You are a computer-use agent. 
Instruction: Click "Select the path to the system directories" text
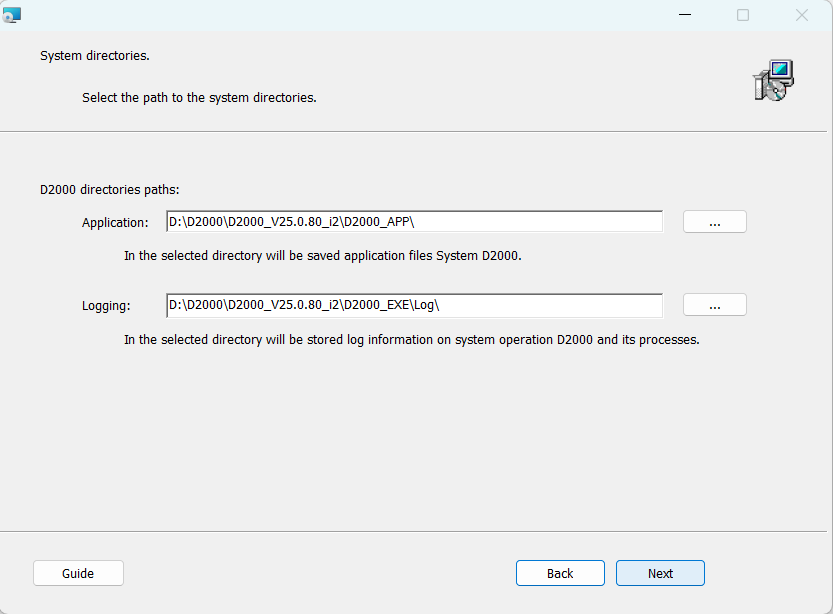199,98
